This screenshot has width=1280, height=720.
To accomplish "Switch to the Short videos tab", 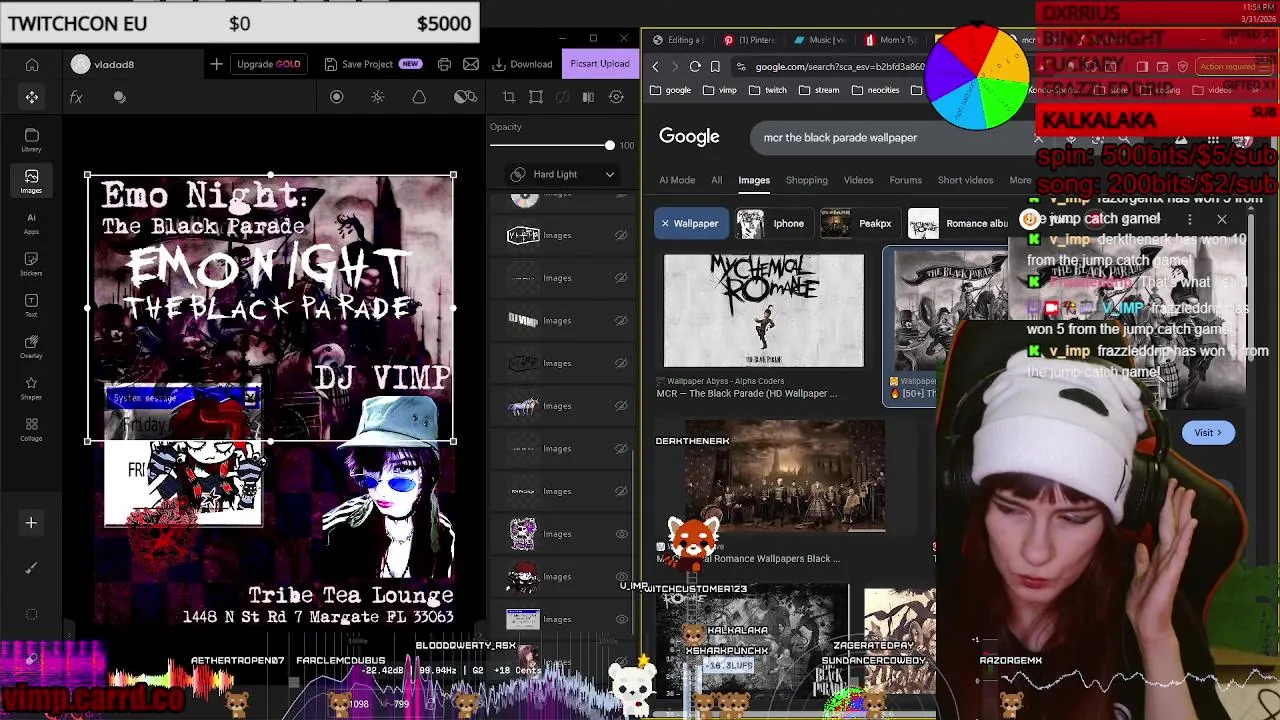I will [x=965, y=180].
